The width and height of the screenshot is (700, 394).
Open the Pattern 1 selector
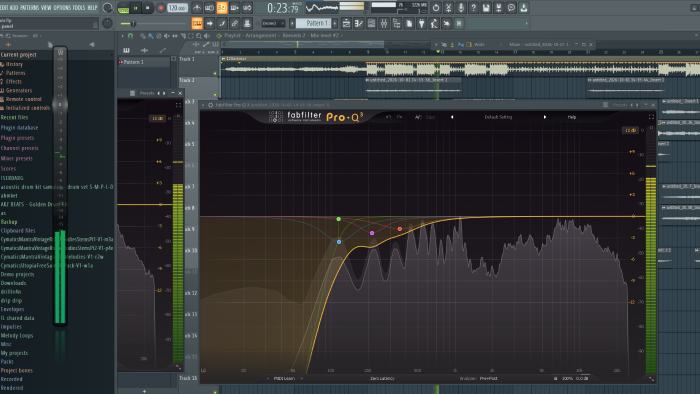(x=313, y=23)
